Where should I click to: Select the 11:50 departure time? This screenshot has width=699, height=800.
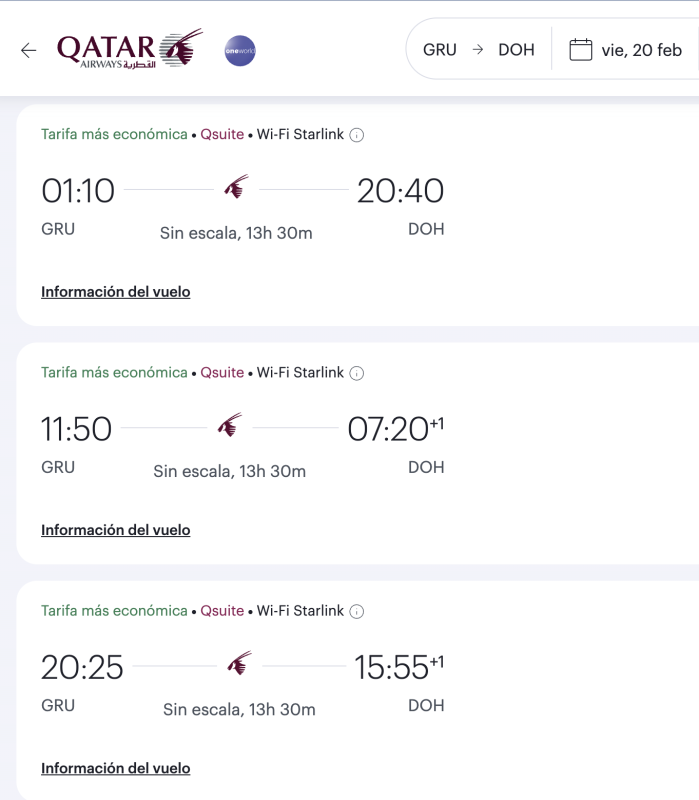click(76, 429)
